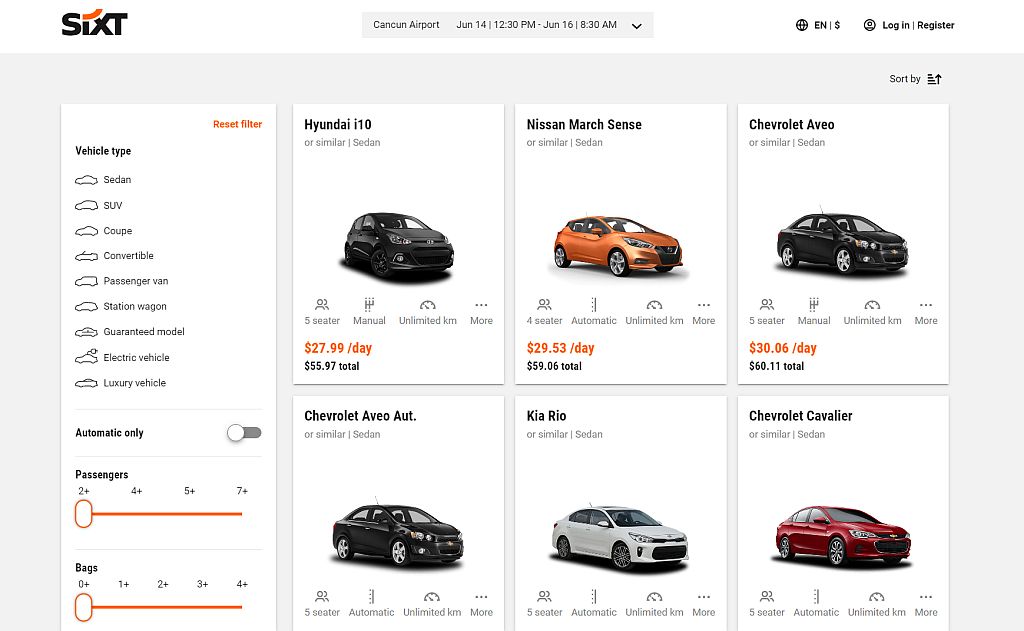The height and width of the screenshot is (631, 1024).
Task: Click the unlimited km icon on Nissan March Sense
Action: point(654,305)
